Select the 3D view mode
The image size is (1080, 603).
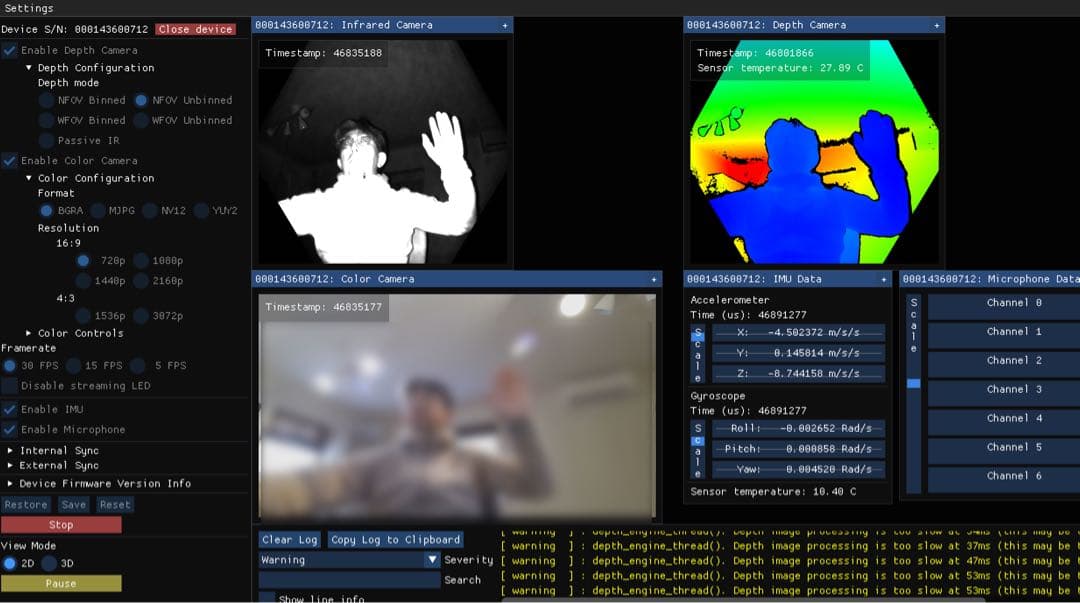(49, 563)
